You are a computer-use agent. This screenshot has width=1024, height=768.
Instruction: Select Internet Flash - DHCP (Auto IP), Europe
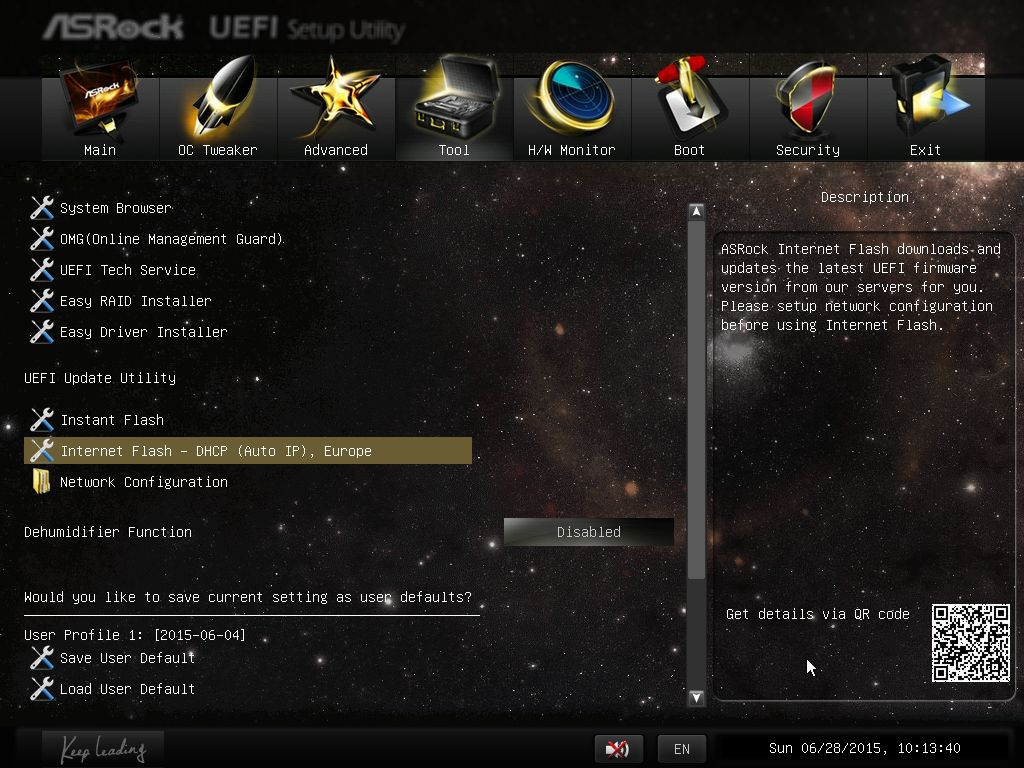click(248, 451)
